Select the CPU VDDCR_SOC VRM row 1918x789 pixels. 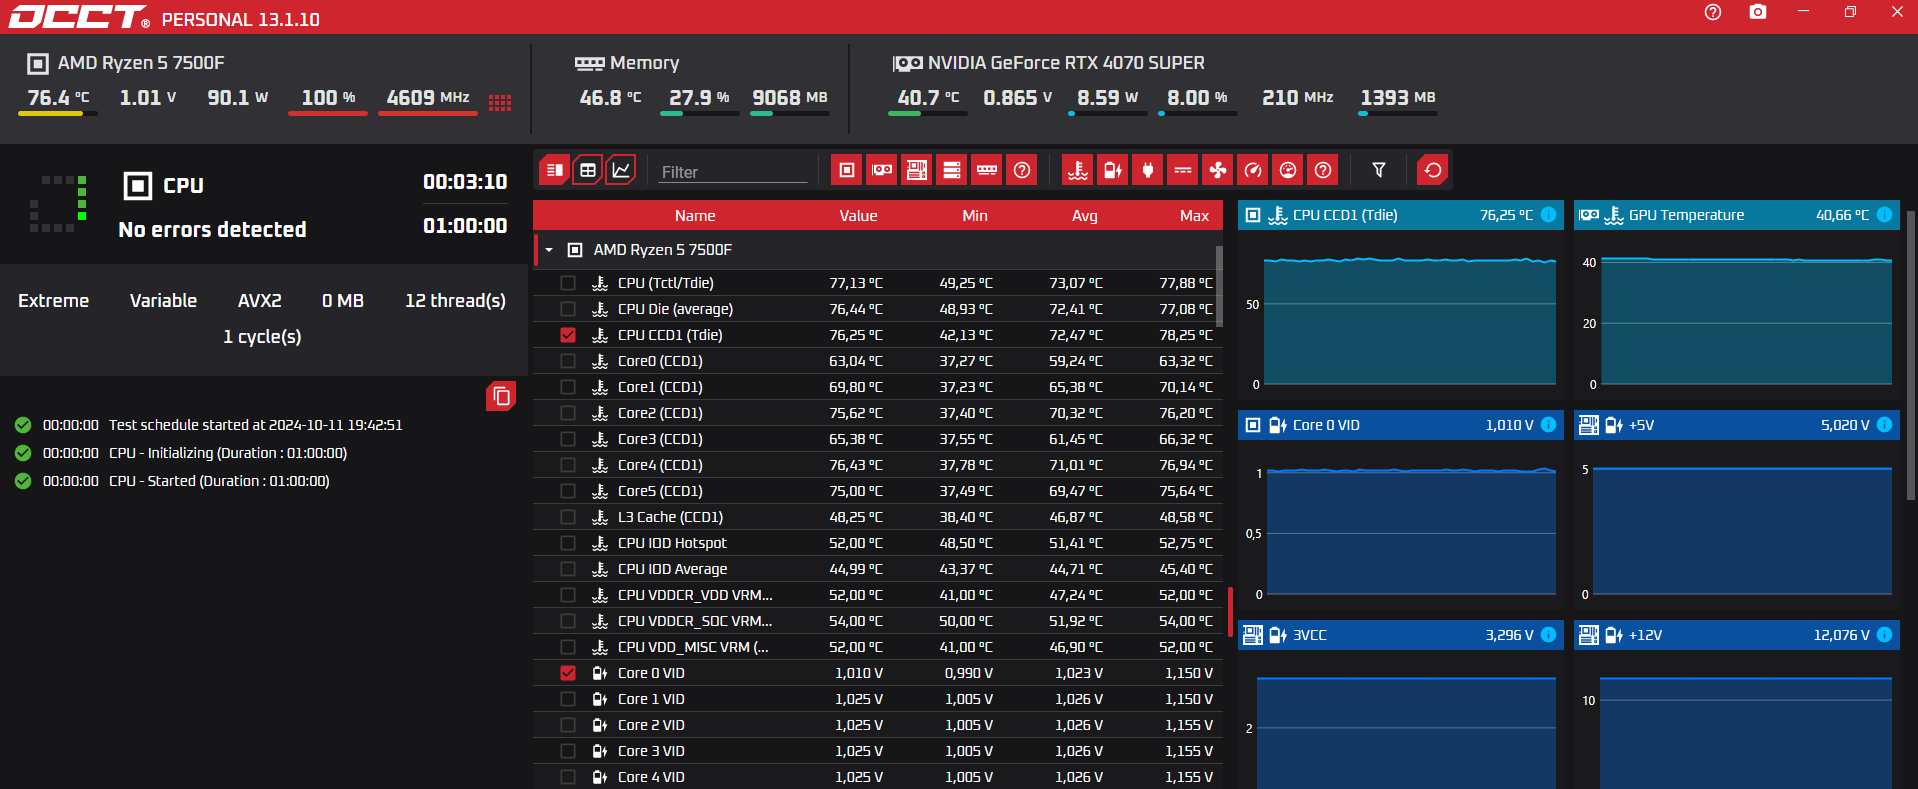[877, 621]
